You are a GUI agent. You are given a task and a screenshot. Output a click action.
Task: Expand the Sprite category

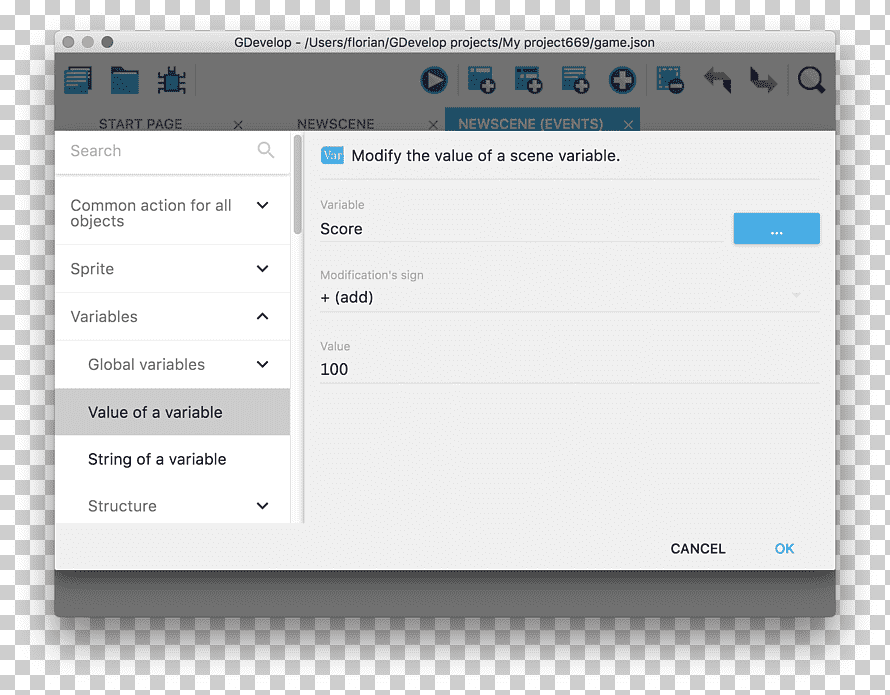coord(173,269)
